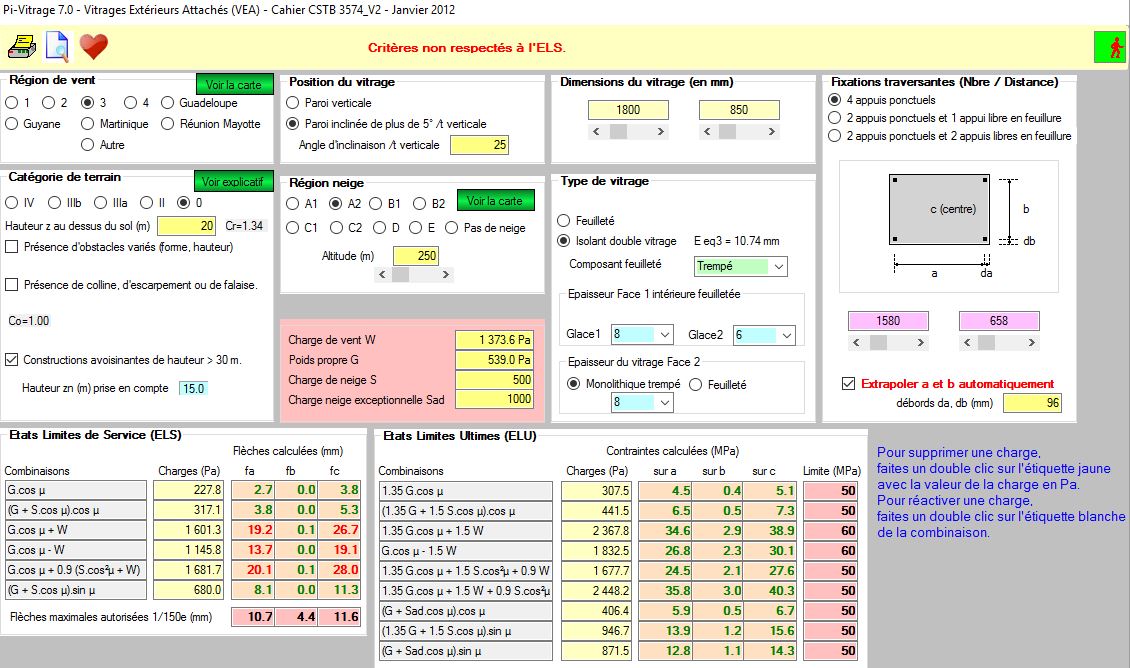Click the glazing width 1800 field
Viewport: 1130px width, 668px height.
628,110
